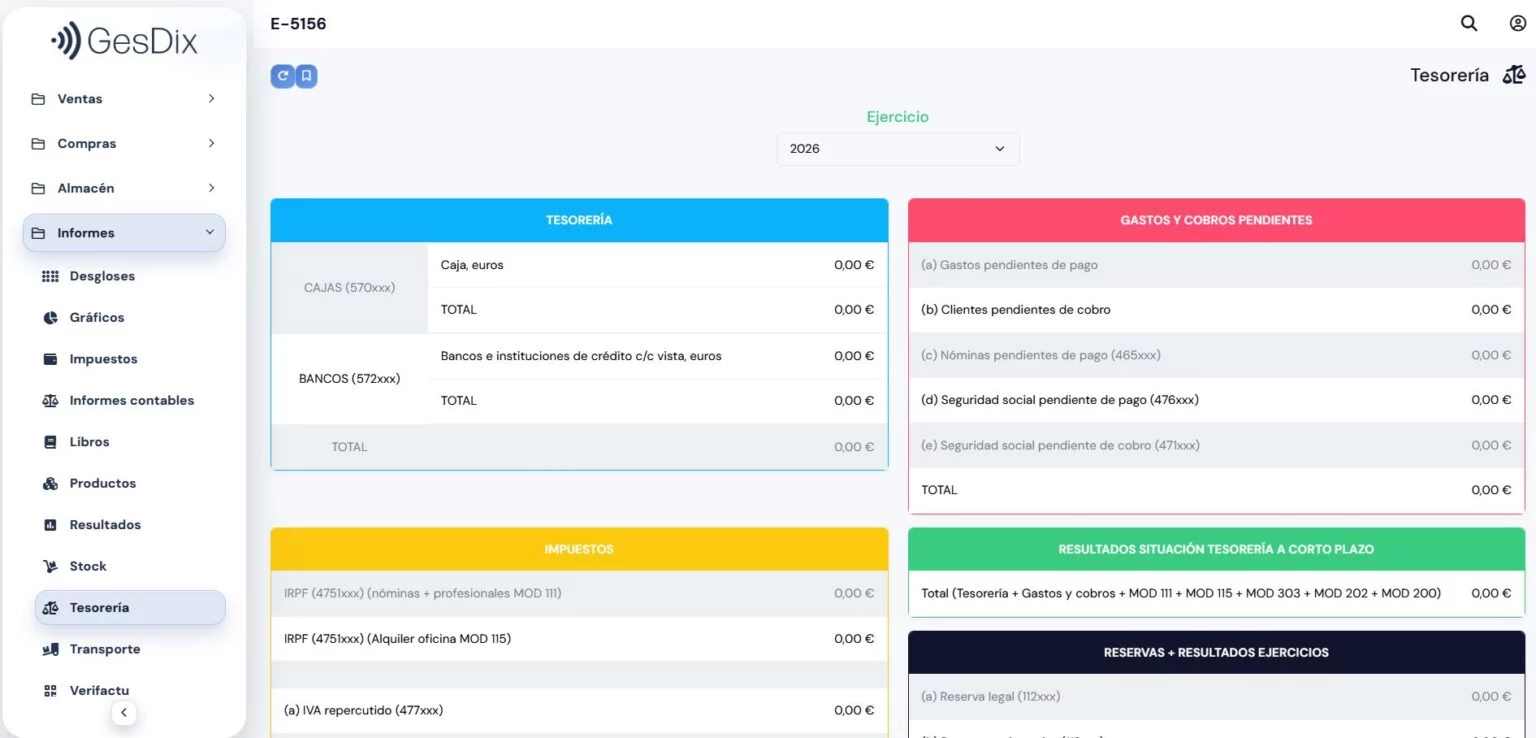Click the Transporte truck icon

click(50, 649)
